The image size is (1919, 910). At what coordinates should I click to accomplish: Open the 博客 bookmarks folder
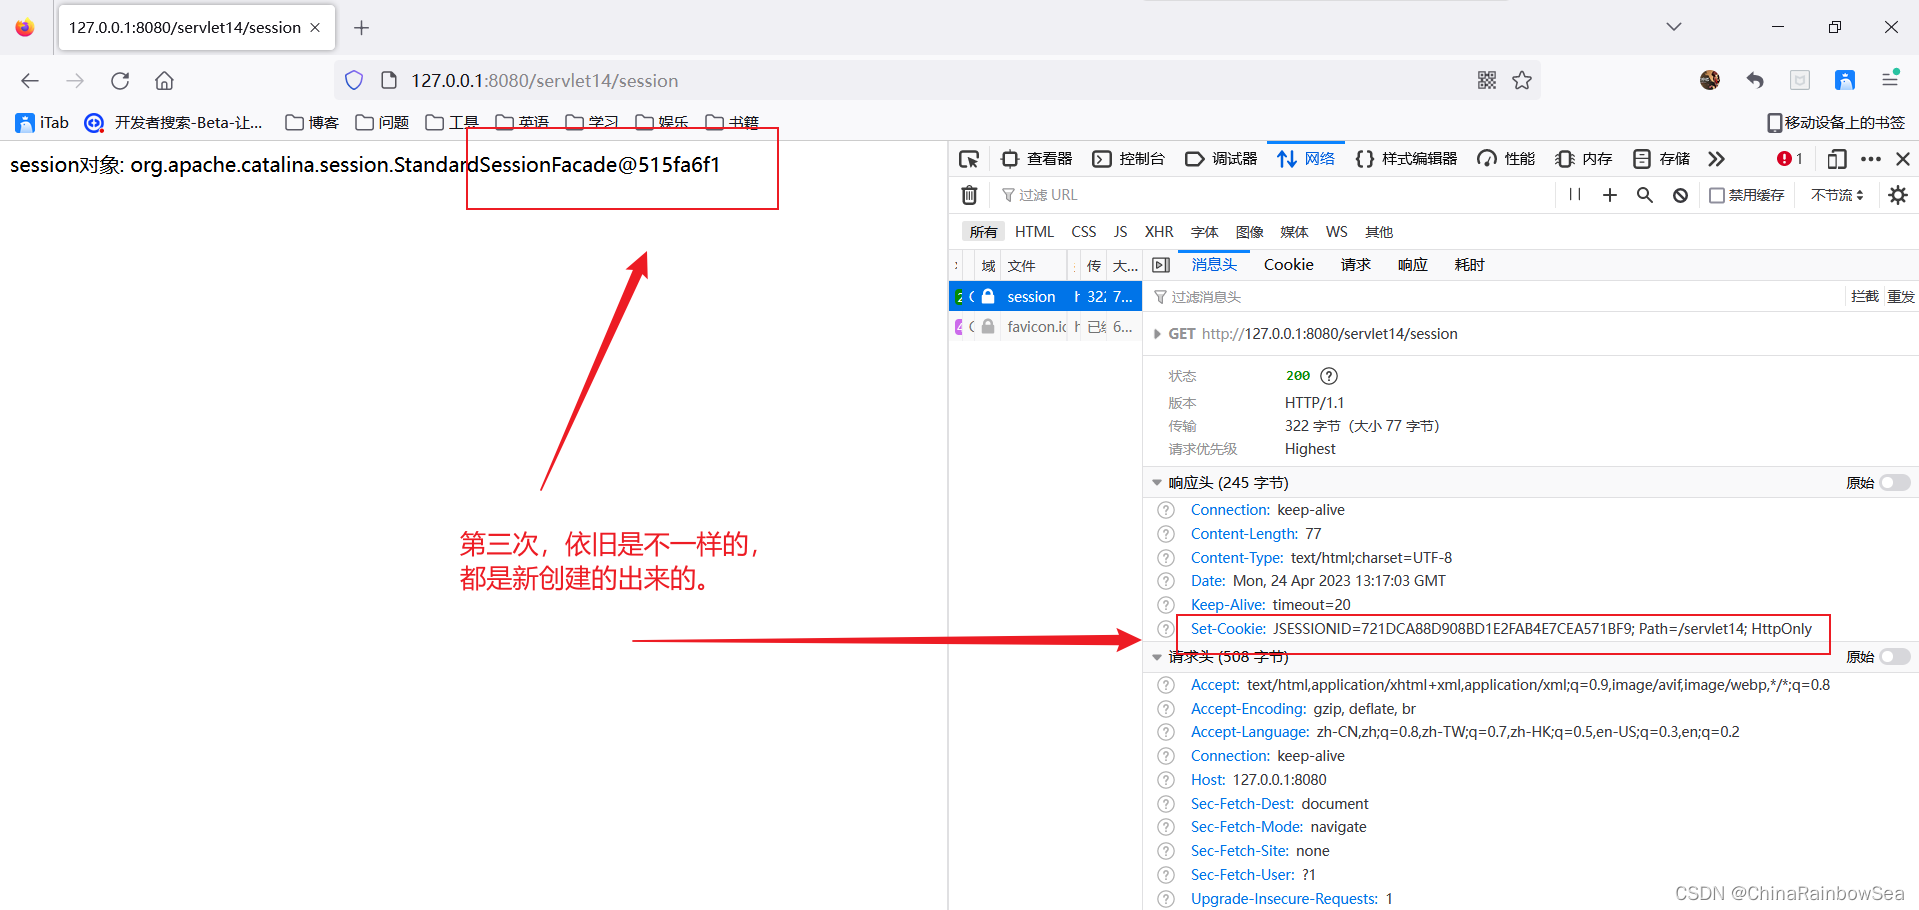(x=312, y=122)
